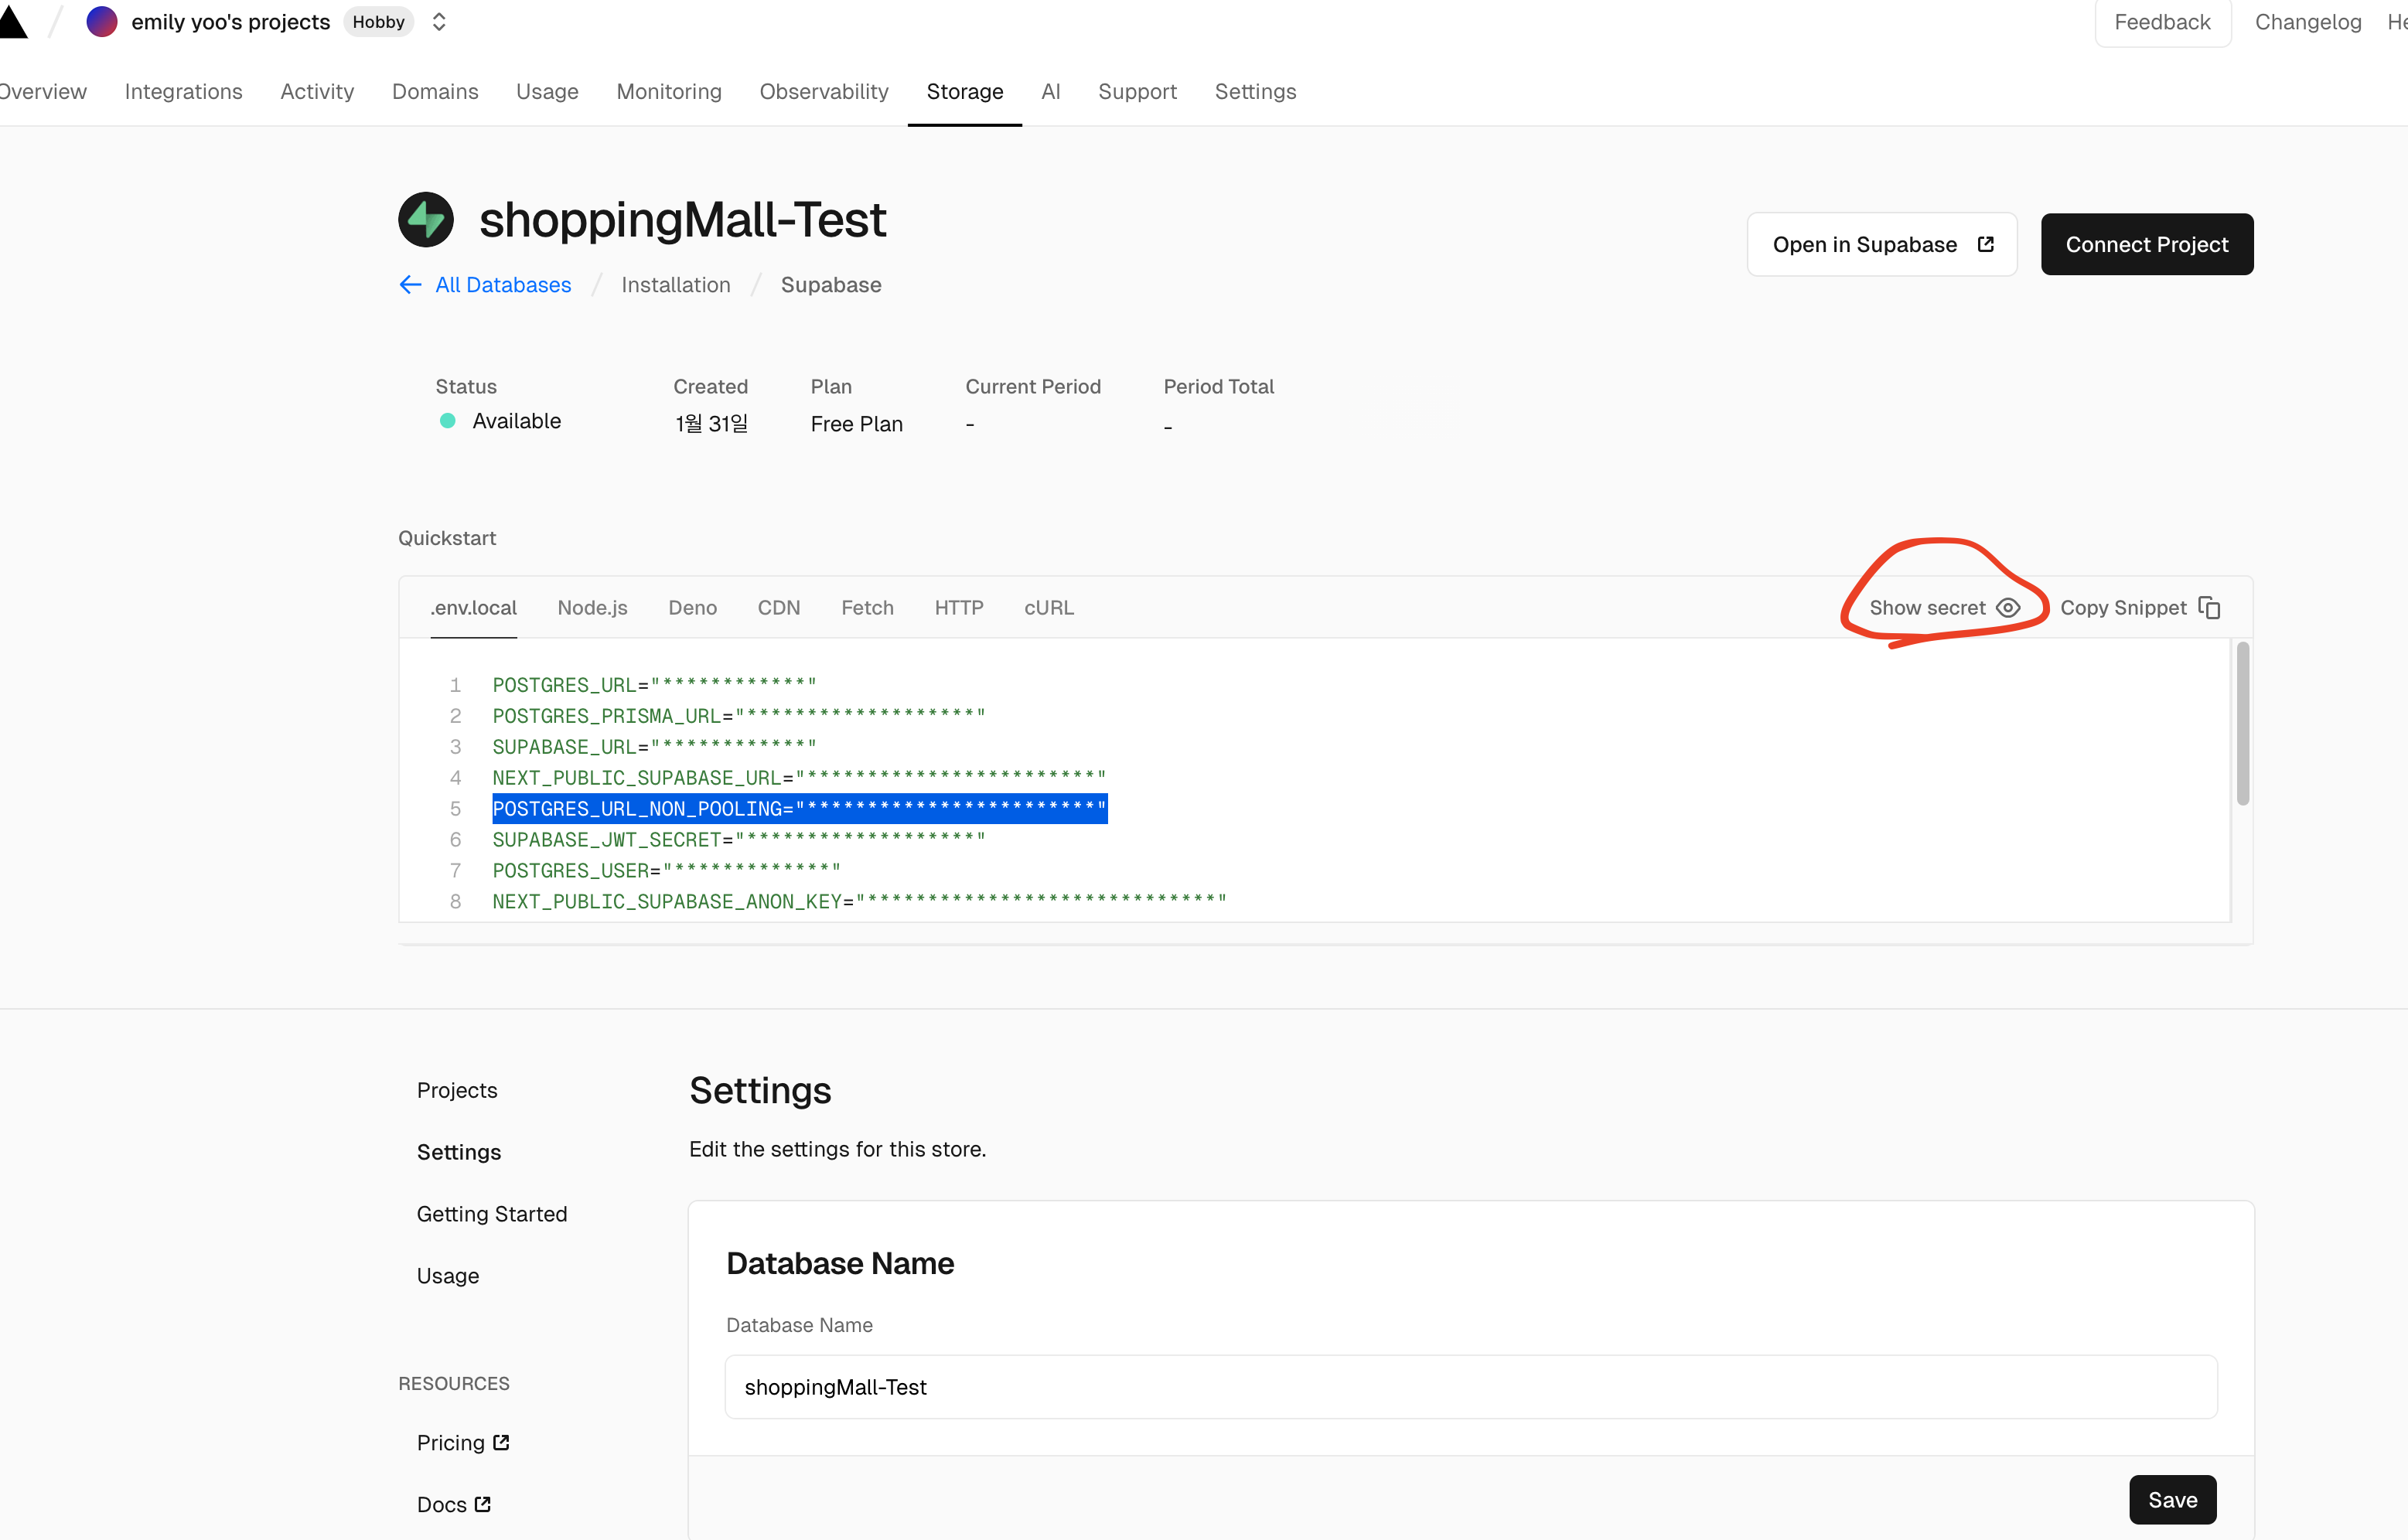The width and height of the screenshot is (2408, 1540).
Task: Open the Feedback button
Action: [x=2162, y=22]
